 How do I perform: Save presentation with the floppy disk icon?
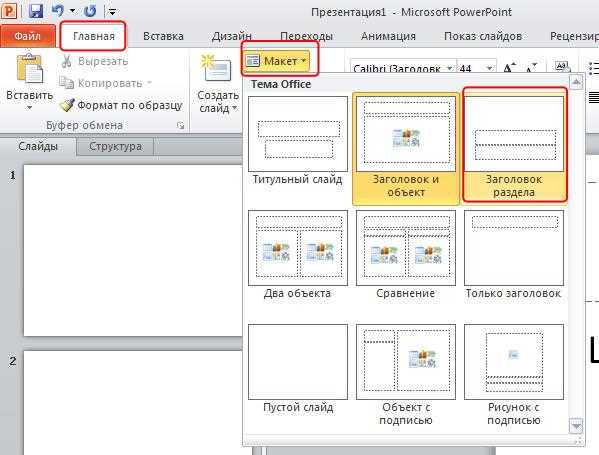click(36, 11)
